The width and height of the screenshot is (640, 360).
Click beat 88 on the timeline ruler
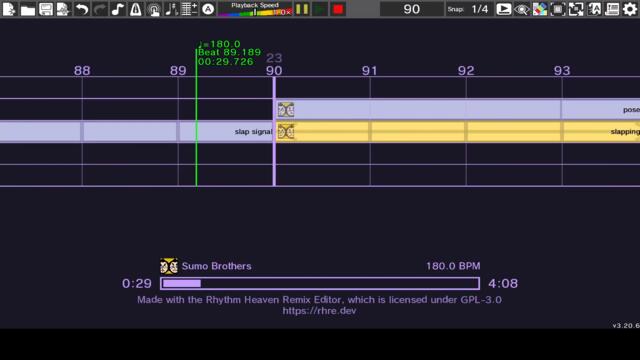(82, 71)
